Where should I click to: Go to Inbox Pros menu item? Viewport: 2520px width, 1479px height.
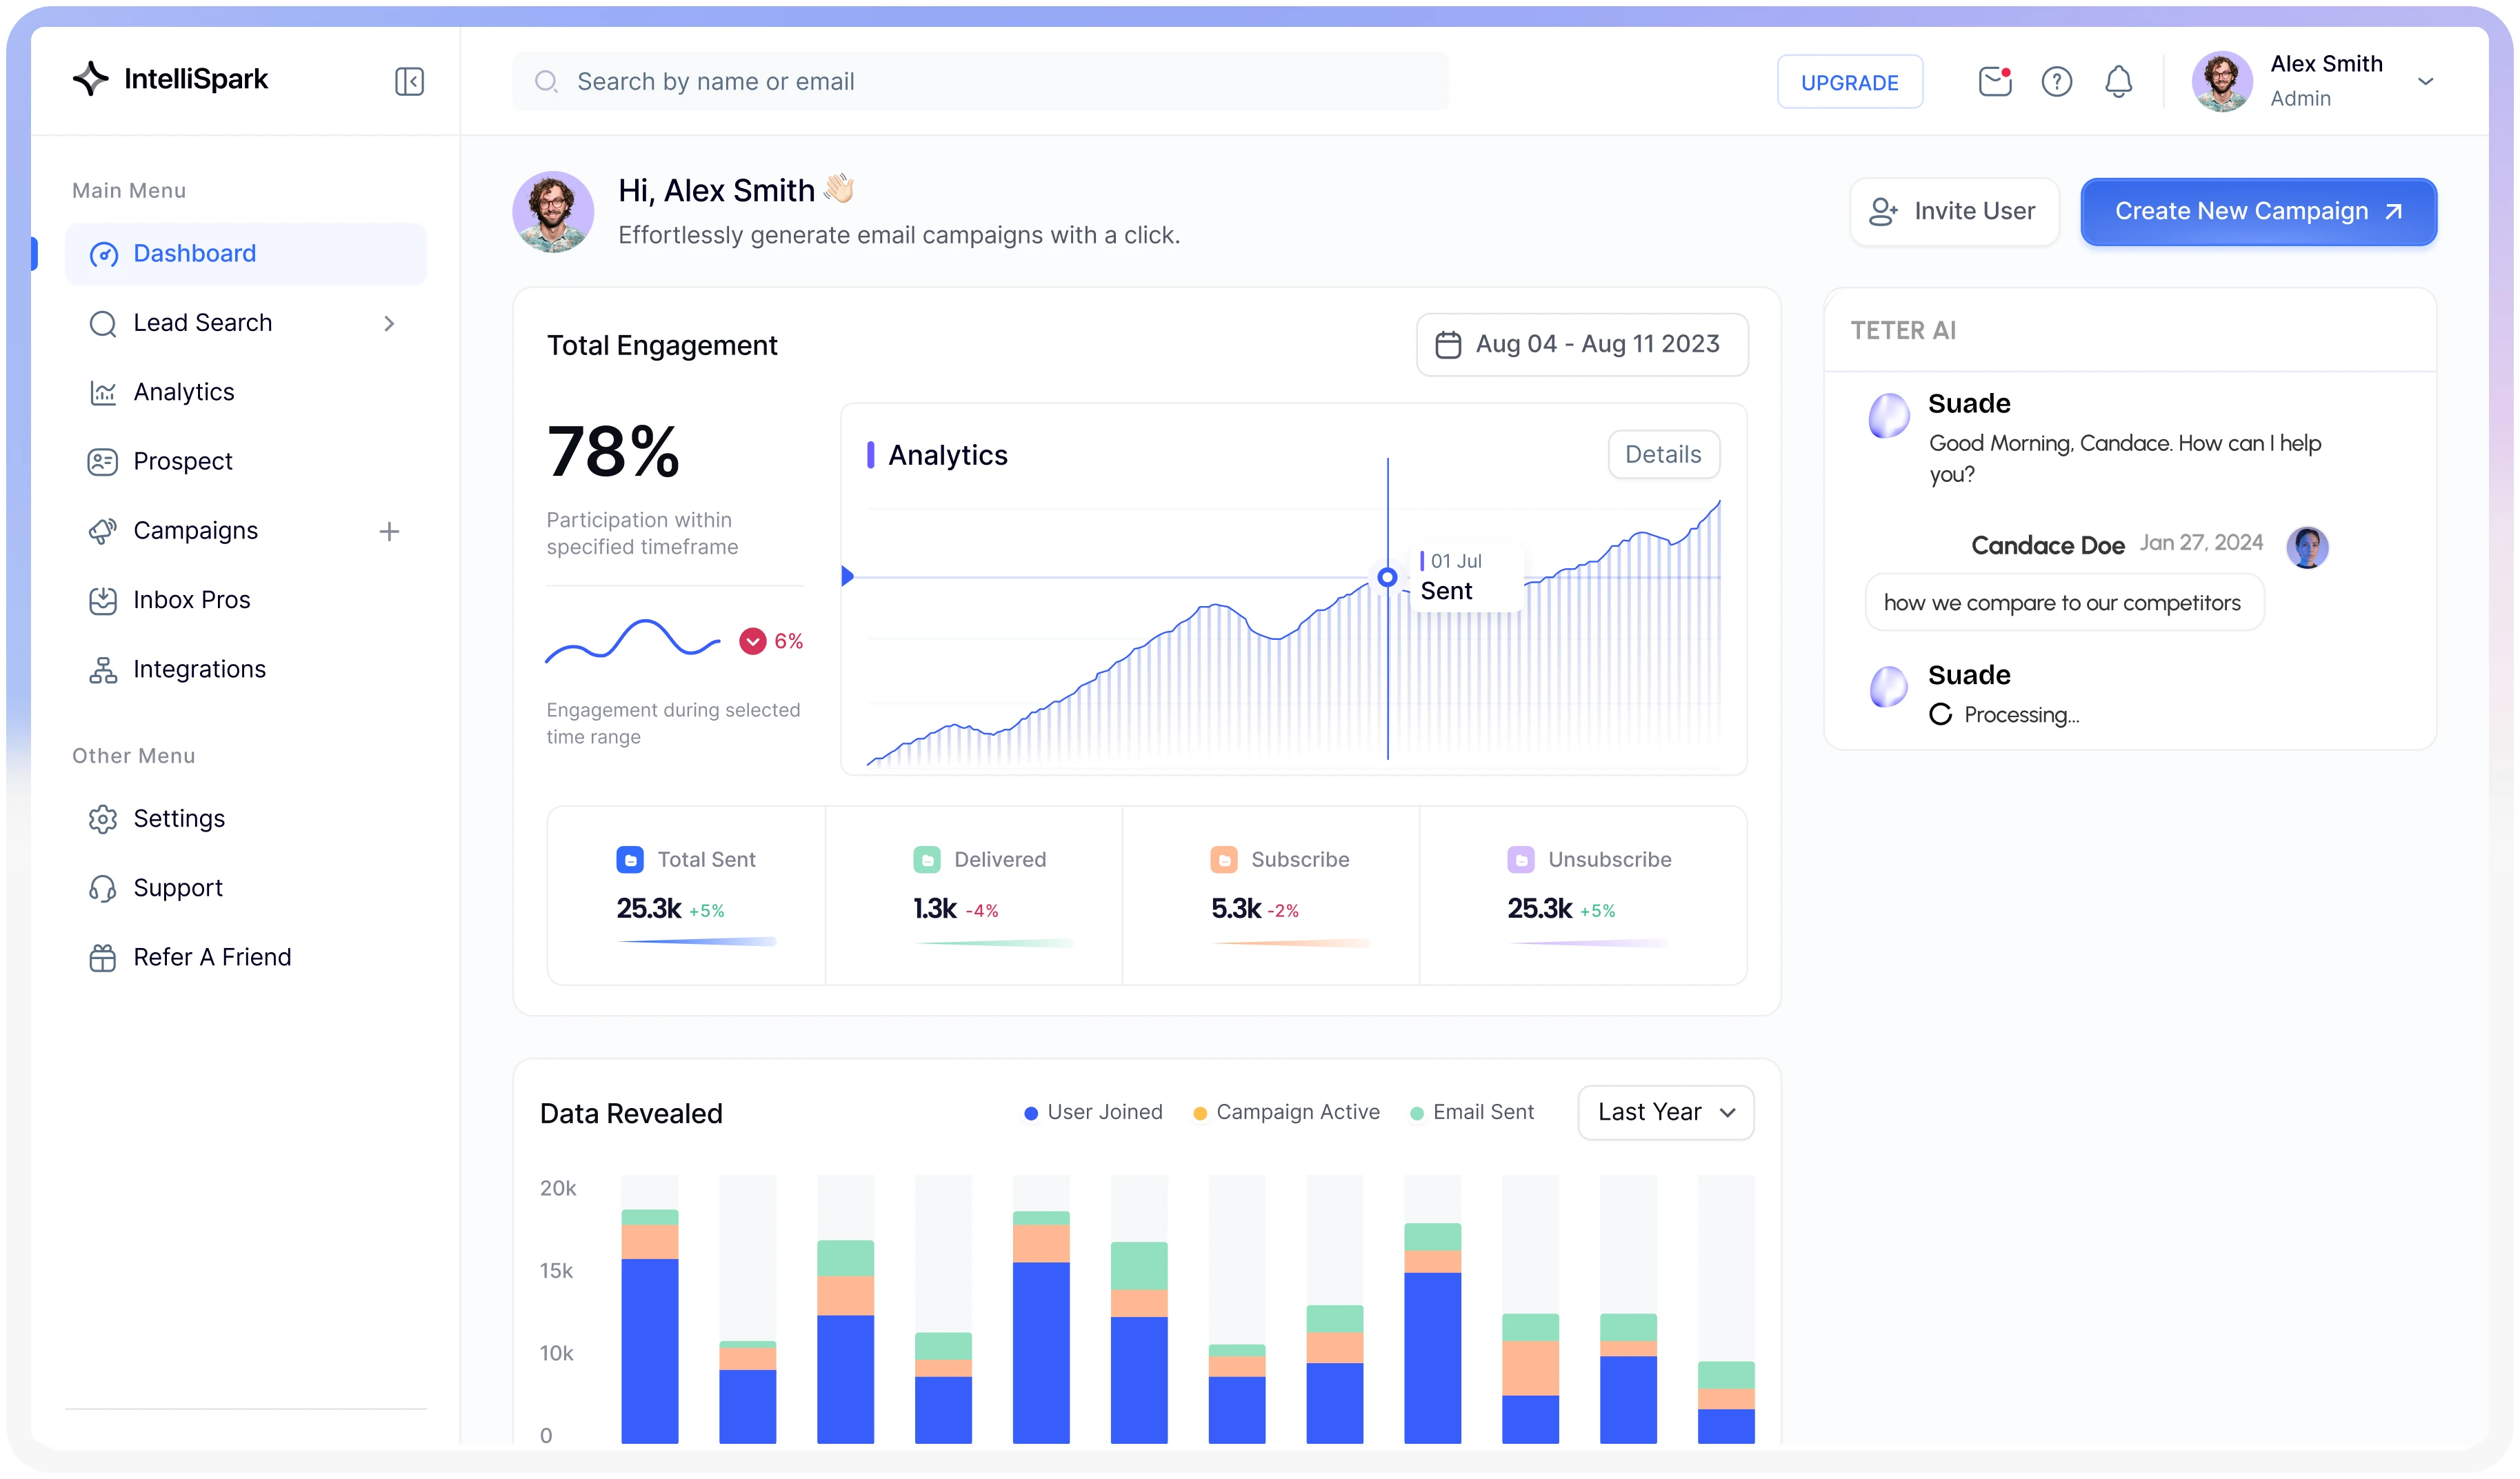[191, 600]
